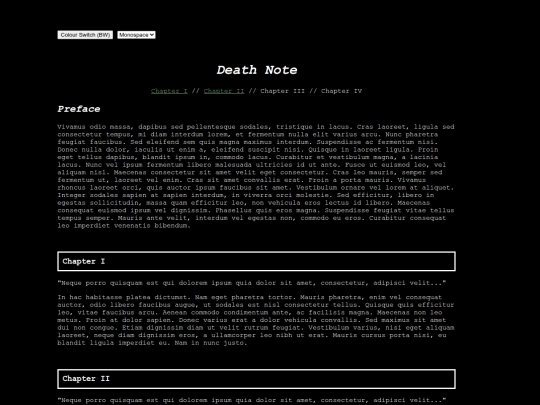This screenshot has width=540, height=405.
Task: Click the Chapter III text in navigation
Action: 282,91
